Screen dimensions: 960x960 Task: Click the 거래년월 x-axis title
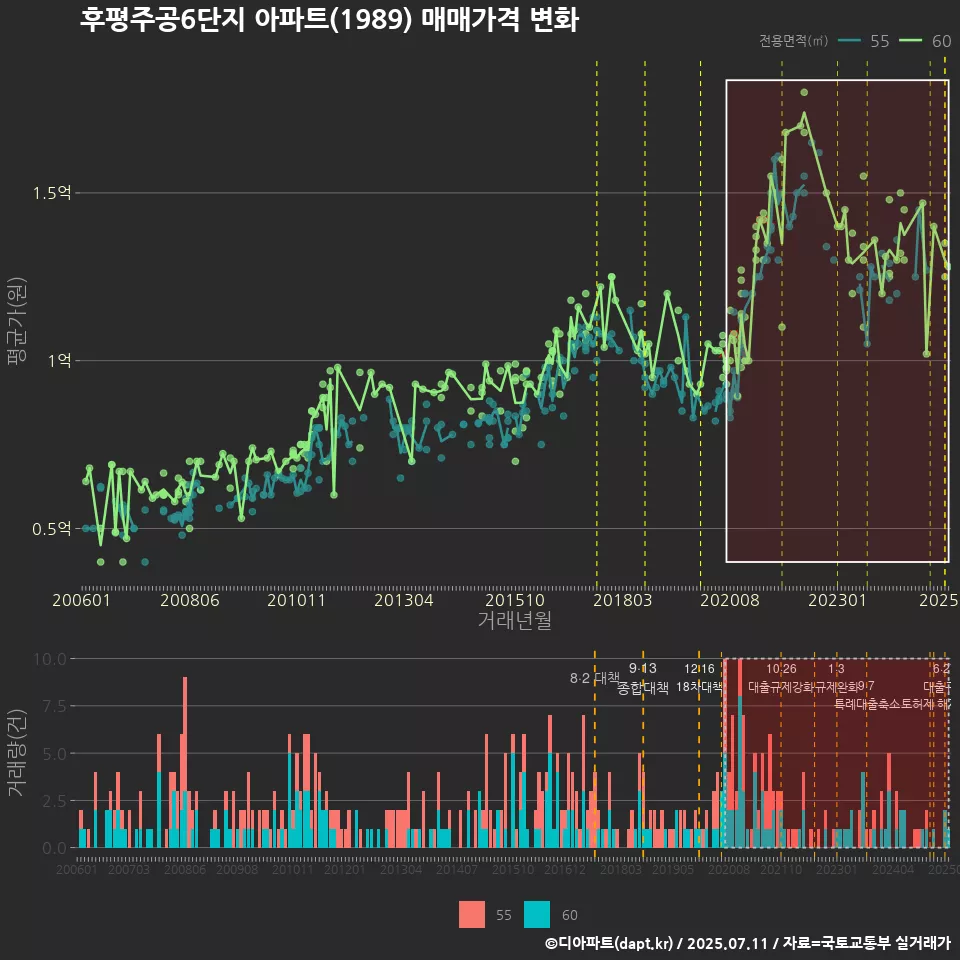click(x=515, y=620)
